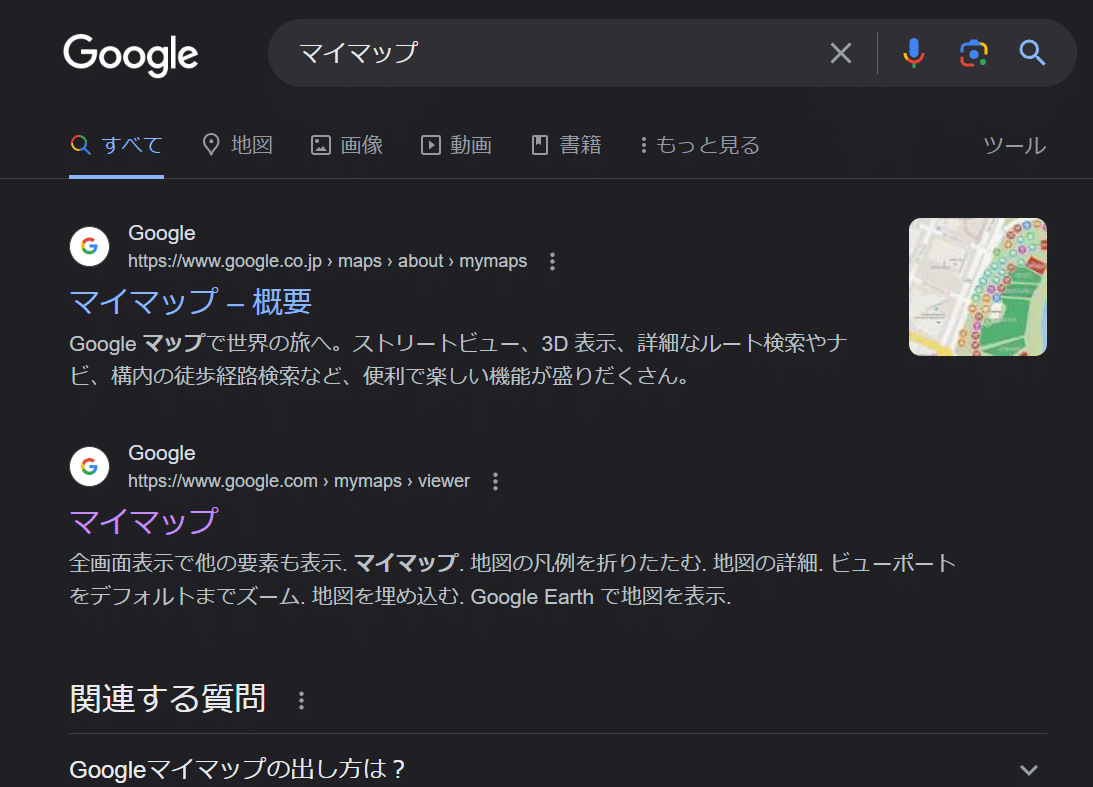The image size is (1093, 787).
Task: Open the マイマップ – 概要 link
Action: pos(190,302)
